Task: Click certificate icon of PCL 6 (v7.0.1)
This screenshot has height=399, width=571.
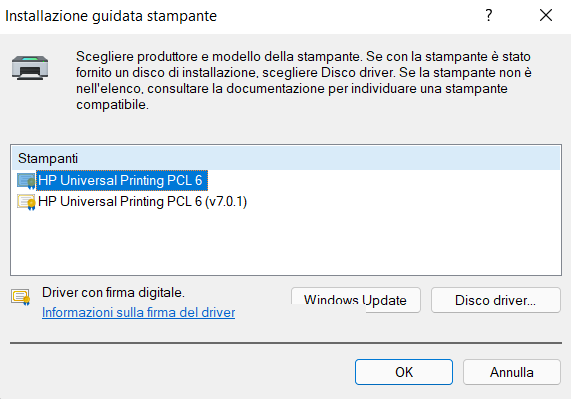Action: pos(26,202)
